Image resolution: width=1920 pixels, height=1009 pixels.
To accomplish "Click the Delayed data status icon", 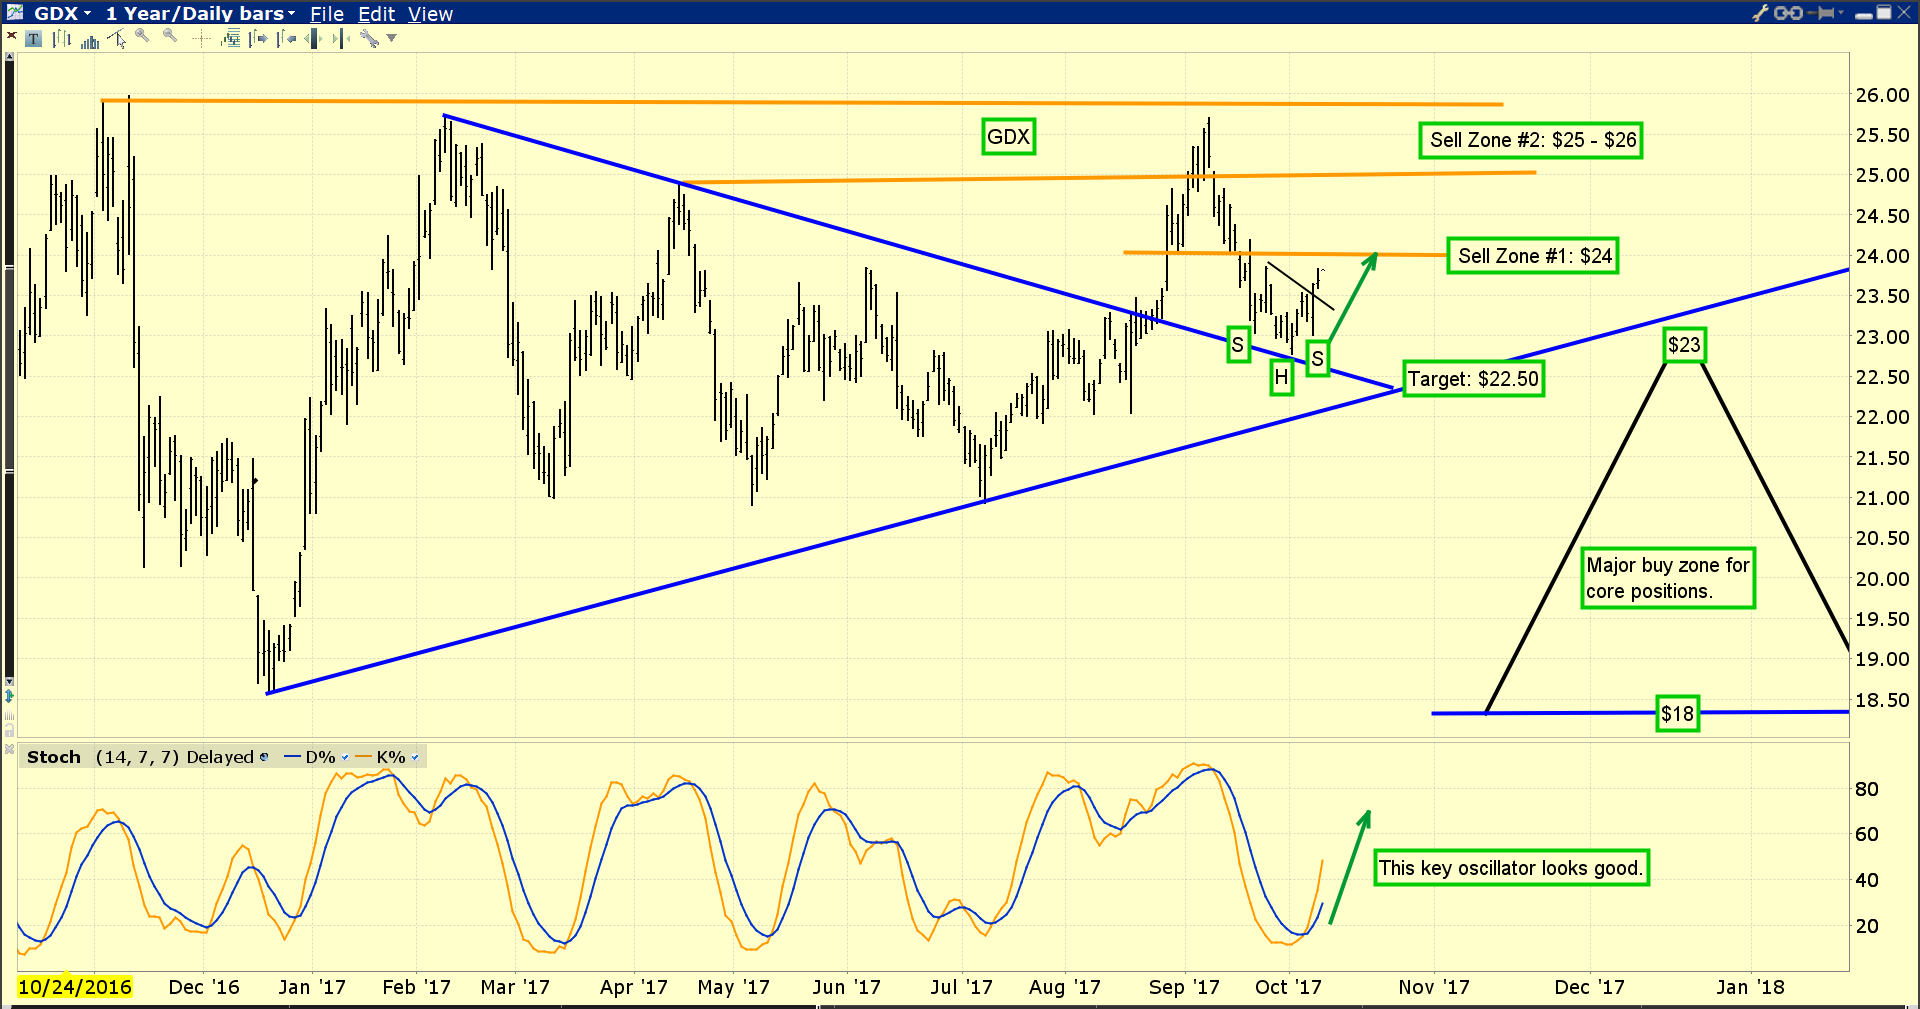I will click(264, 757).
